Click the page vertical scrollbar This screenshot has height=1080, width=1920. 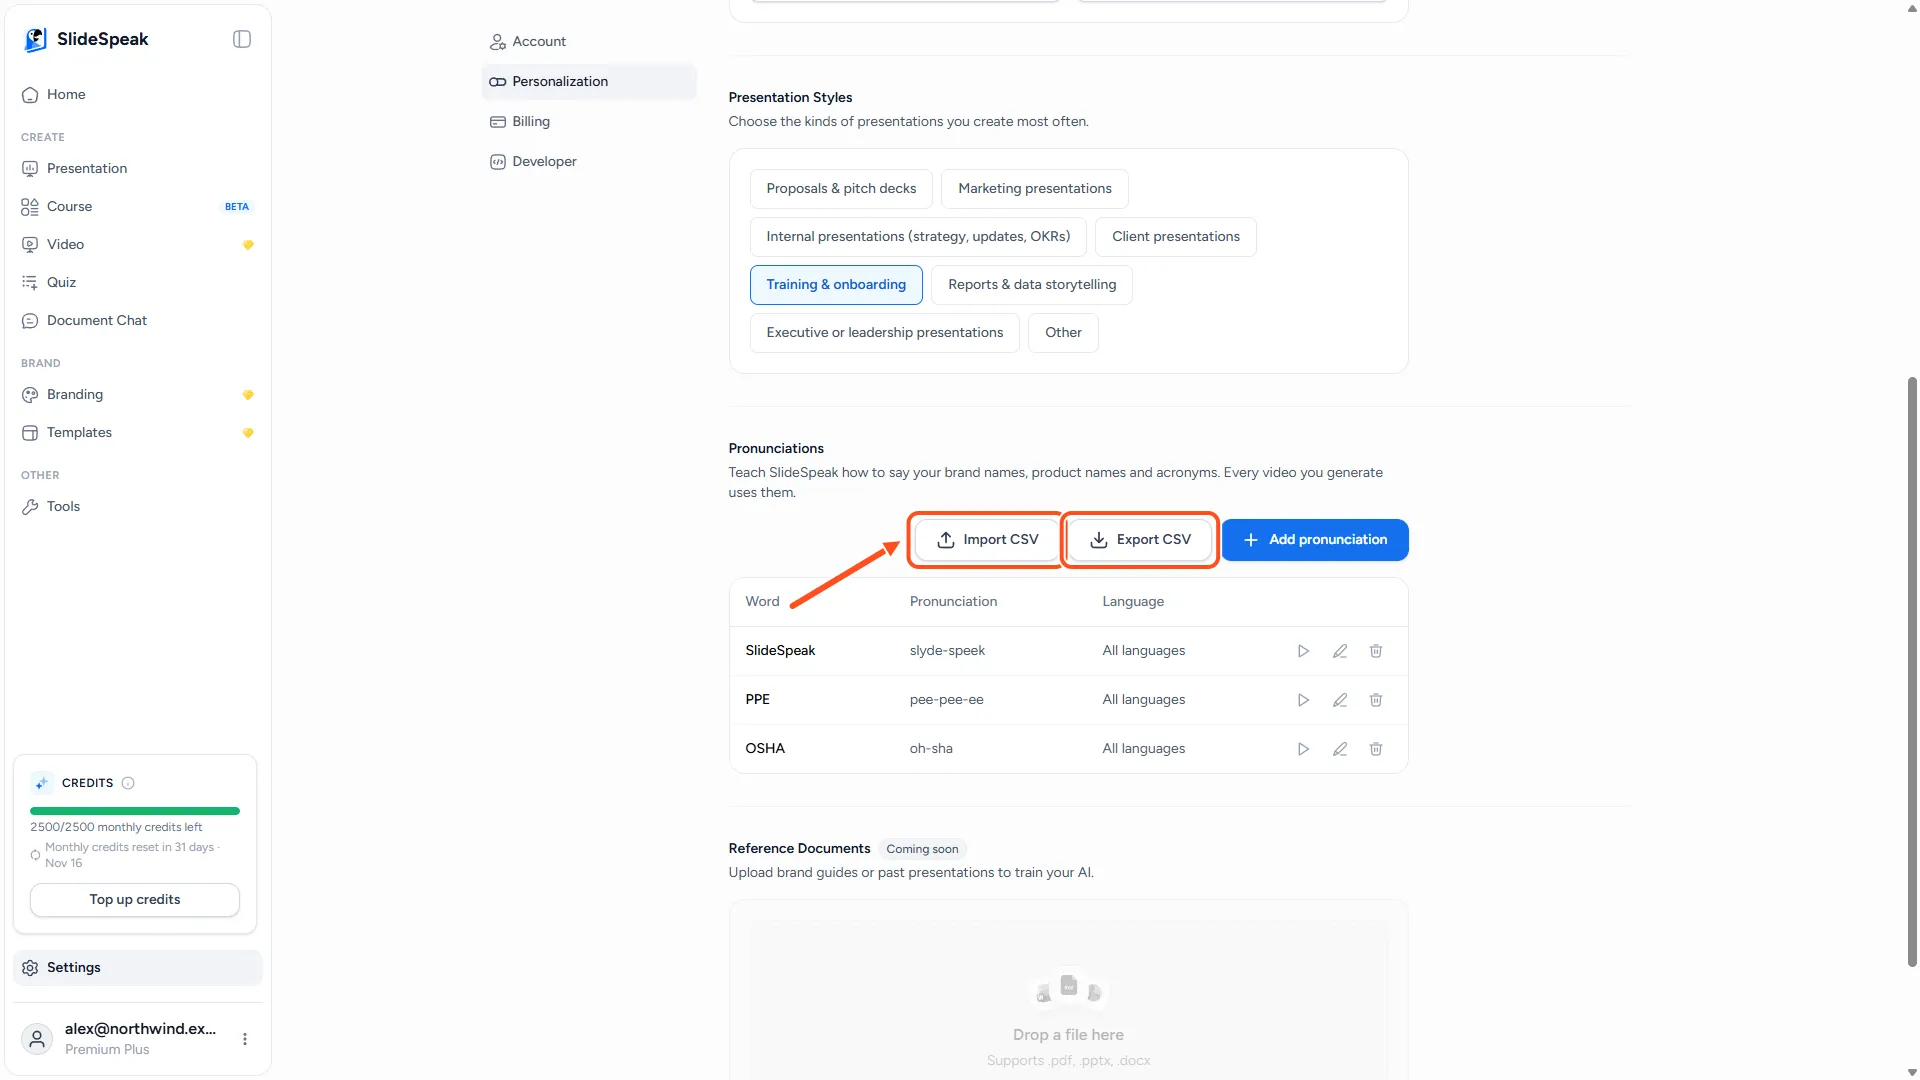(1912, 672)
